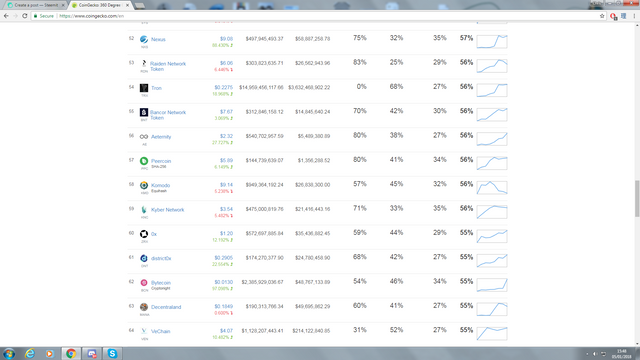The height and width of the screenshot is (360, 640).
Task: Open the media player taskbar icon
Action: [50, 353]
